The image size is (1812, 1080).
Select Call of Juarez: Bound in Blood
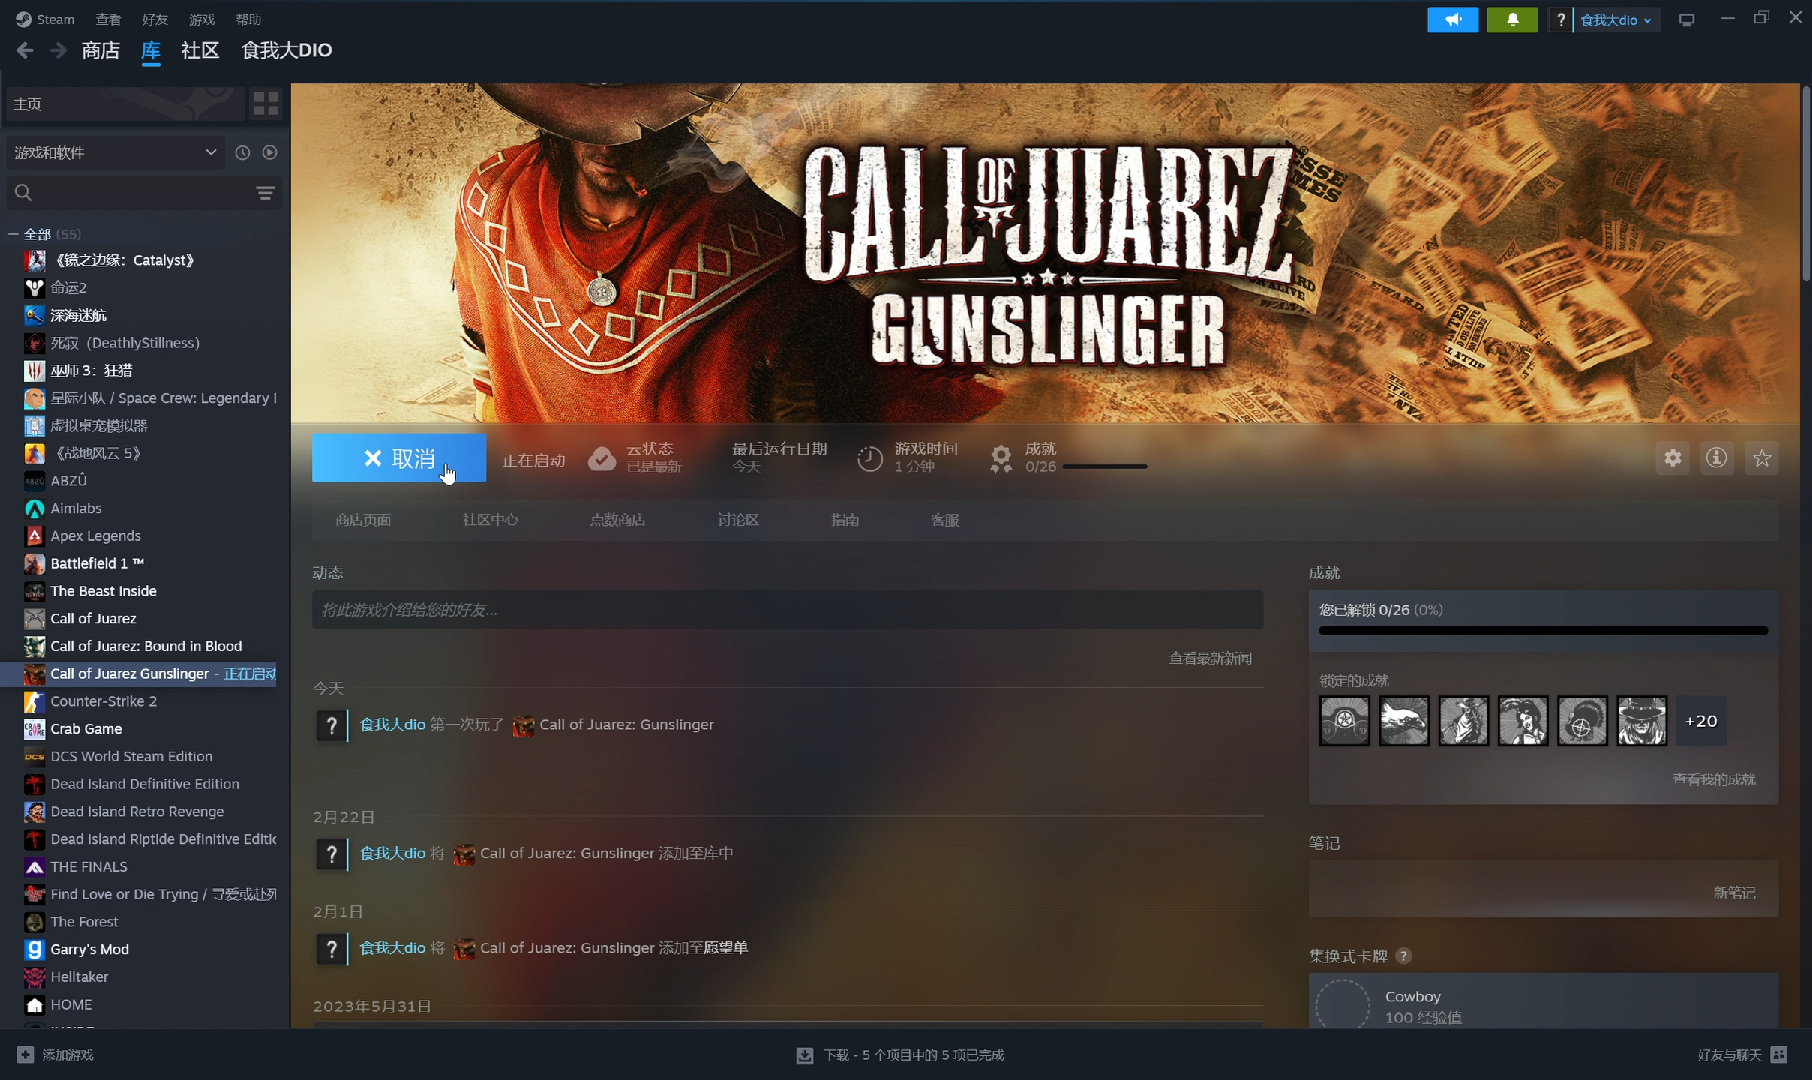145,646
